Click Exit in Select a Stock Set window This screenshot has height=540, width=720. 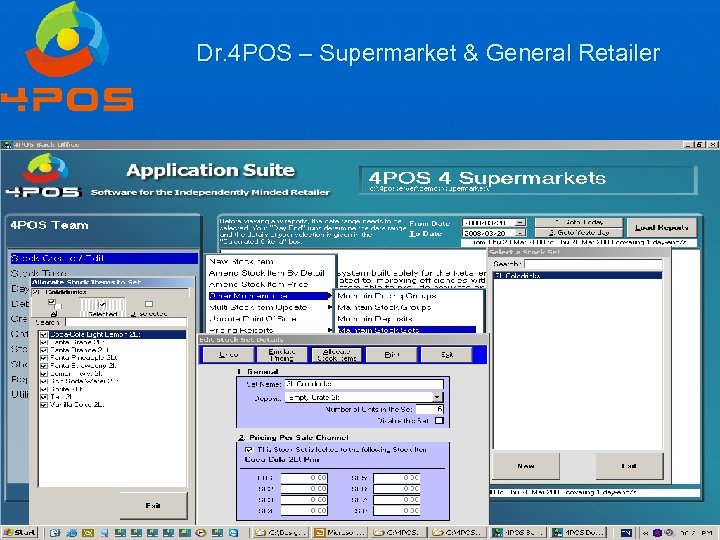point(629,466)
